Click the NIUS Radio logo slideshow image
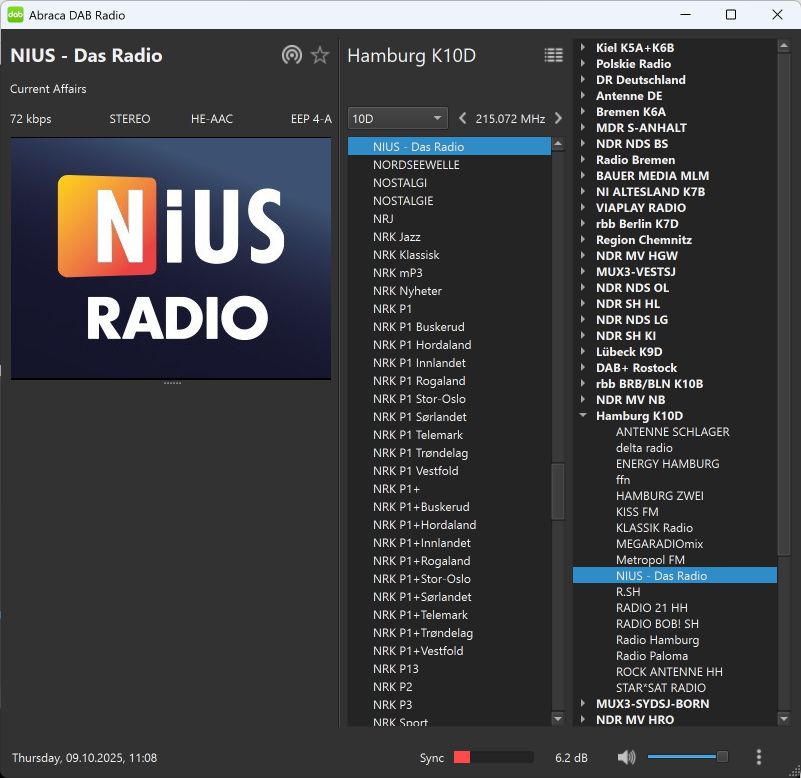 pos(170,258)
